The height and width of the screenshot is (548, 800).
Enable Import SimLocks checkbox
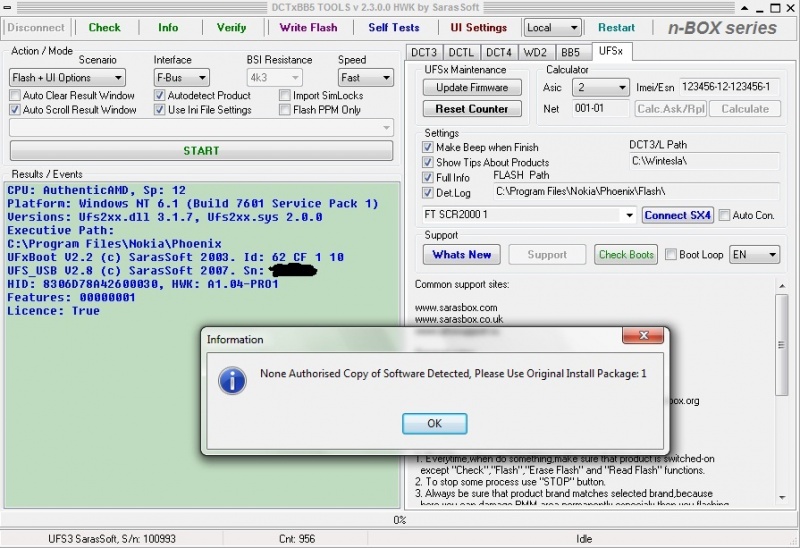[285, 95]
